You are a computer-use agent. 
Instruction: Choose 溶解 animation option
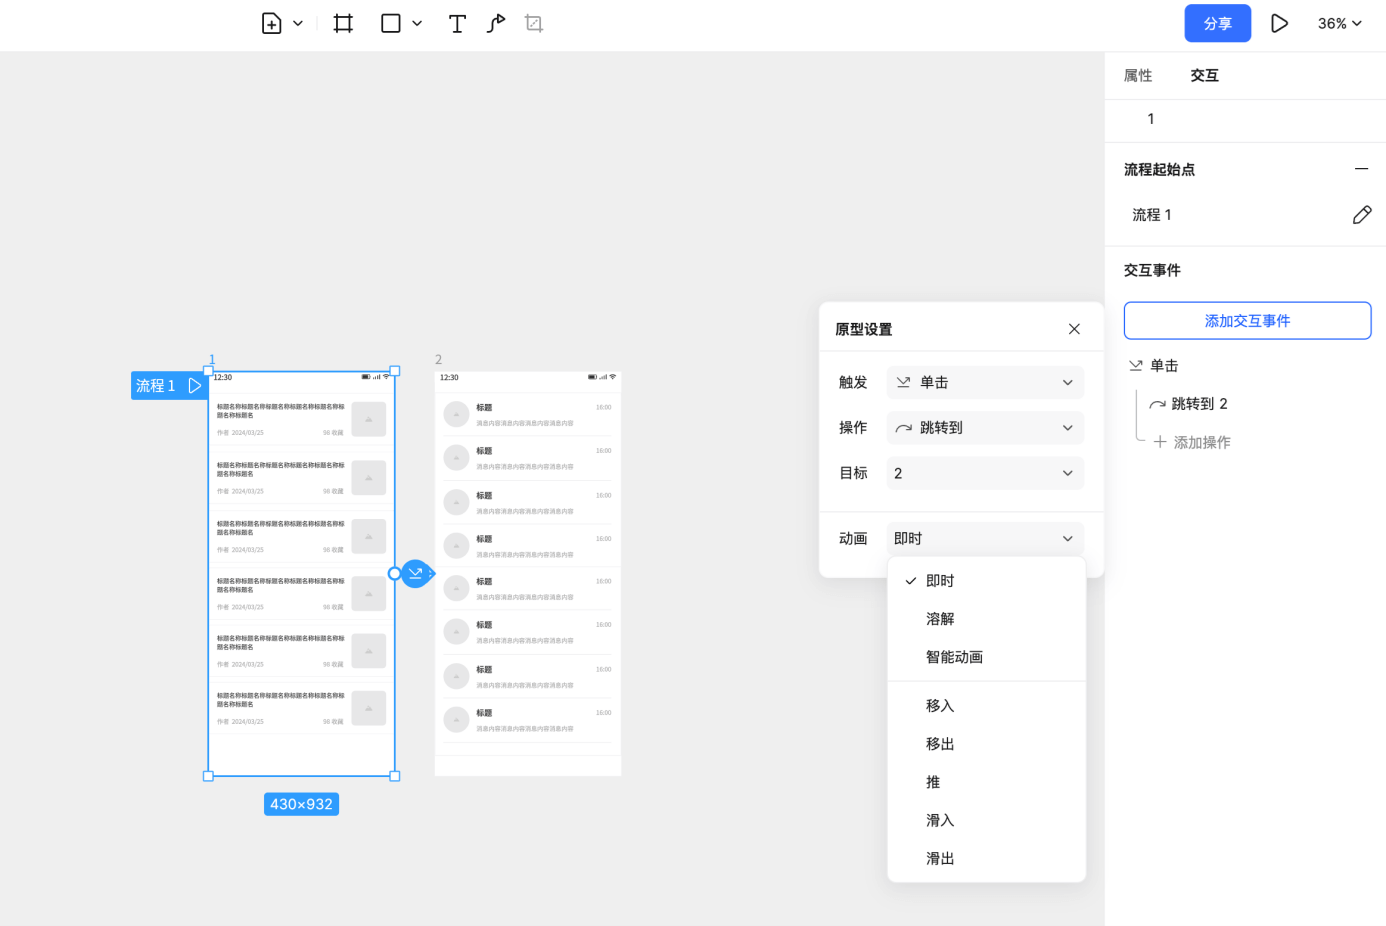coord(986,619)
